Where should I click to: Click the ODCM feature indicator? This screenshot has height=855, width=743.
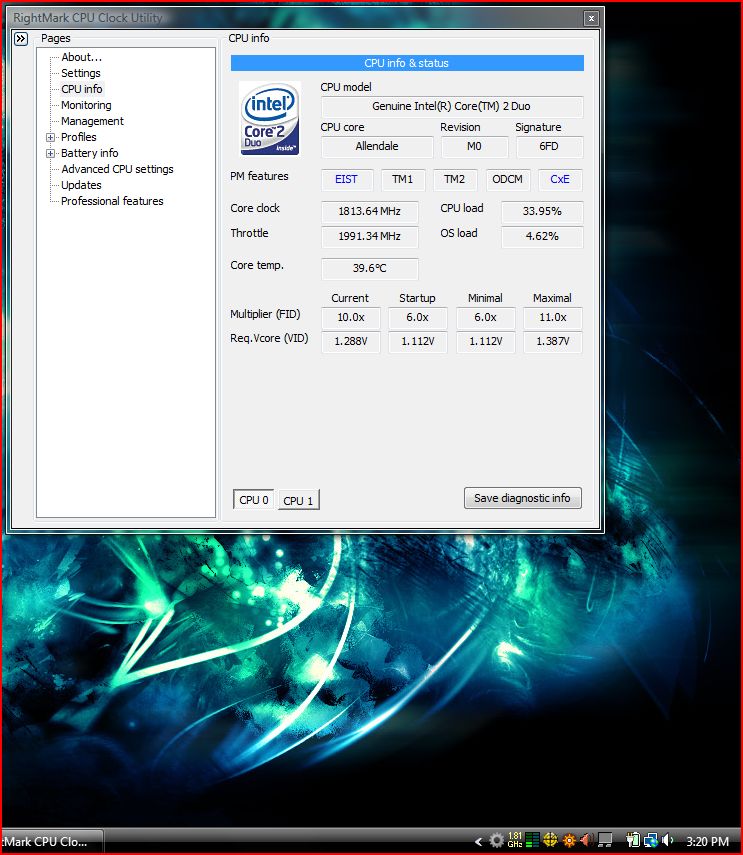(508, 179)
